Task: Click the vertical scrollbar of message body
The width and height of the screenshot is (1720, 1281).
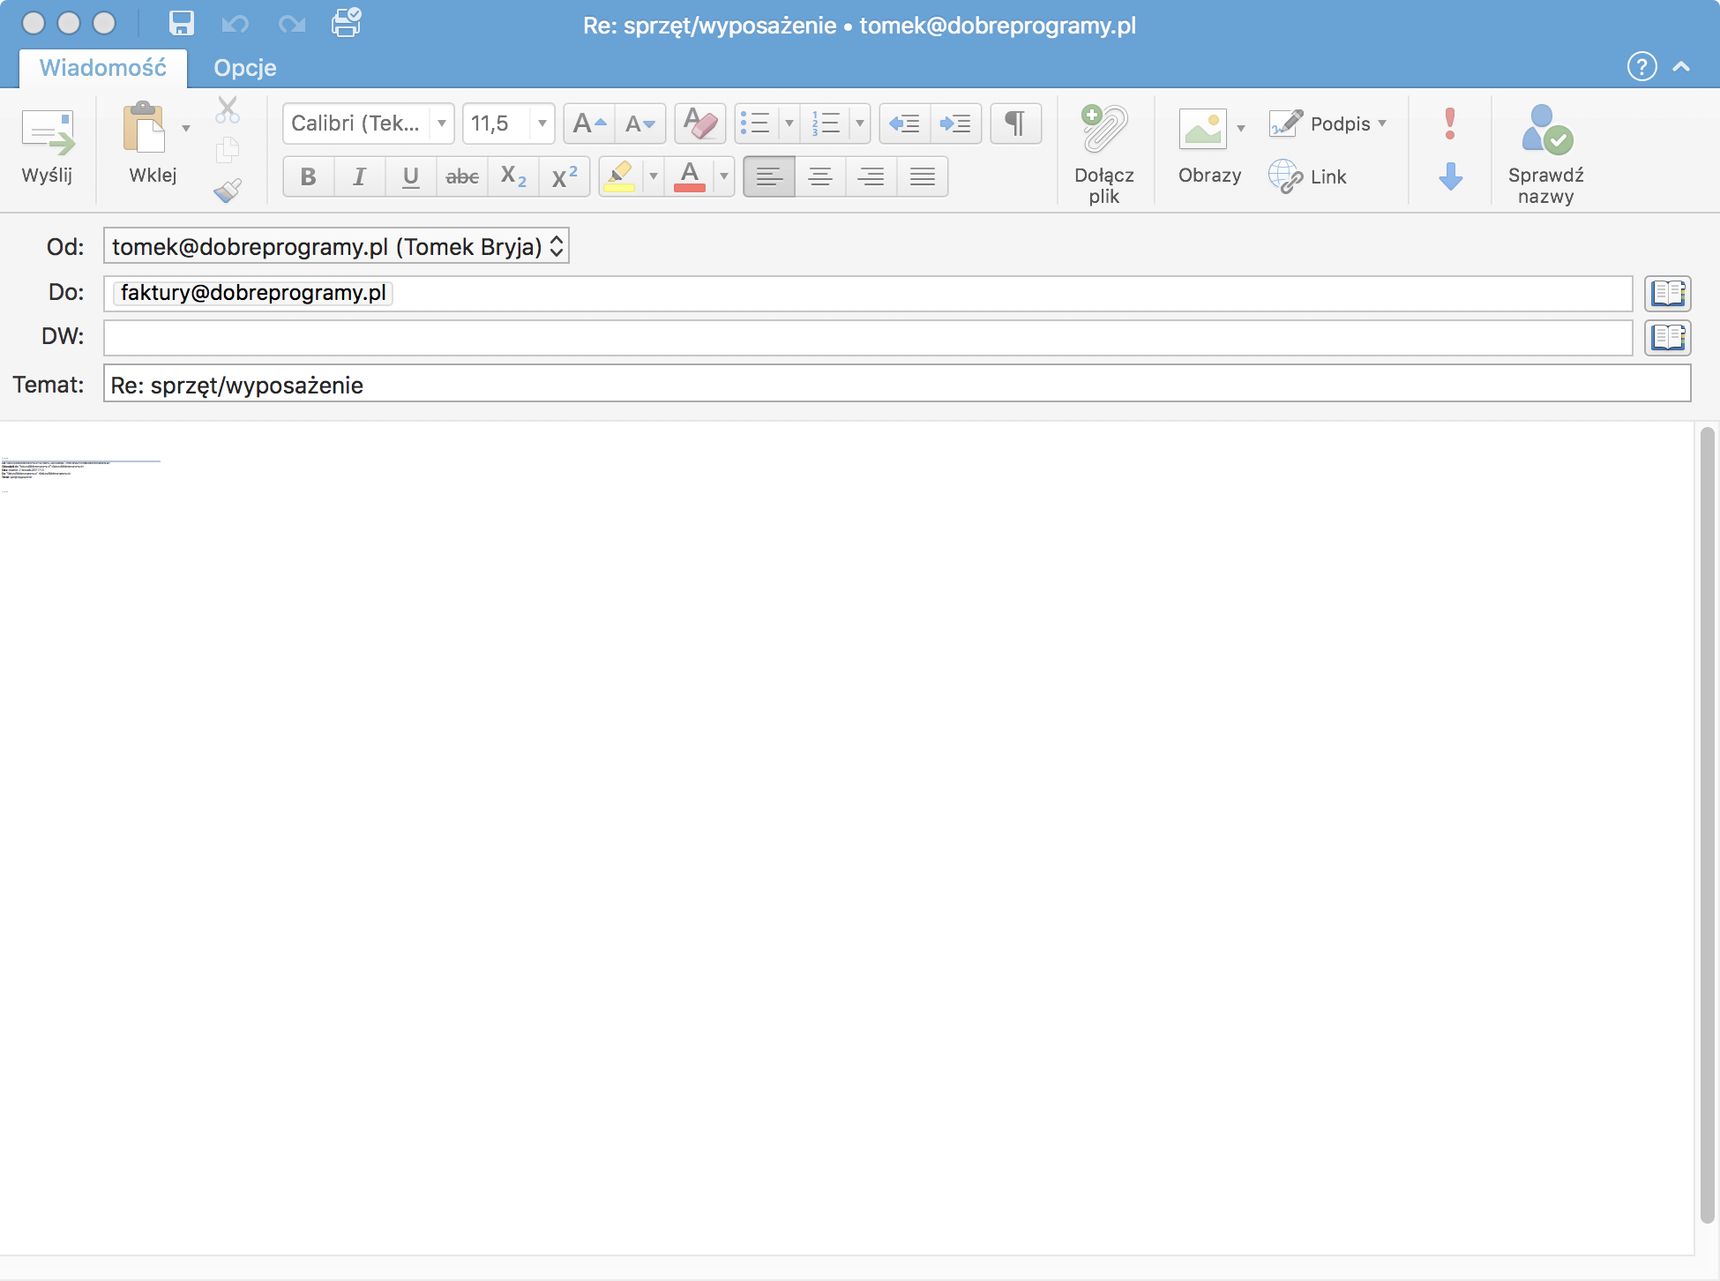Action: pos(1708,825)
